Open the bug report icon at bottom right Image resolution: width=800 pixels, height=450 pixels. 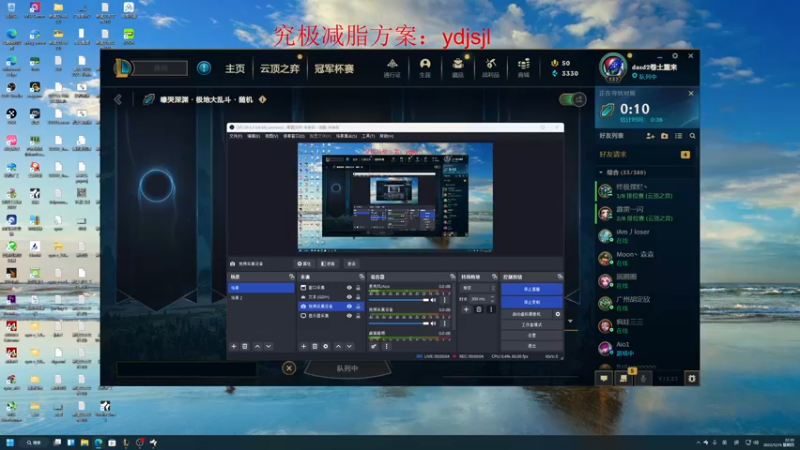692,379
